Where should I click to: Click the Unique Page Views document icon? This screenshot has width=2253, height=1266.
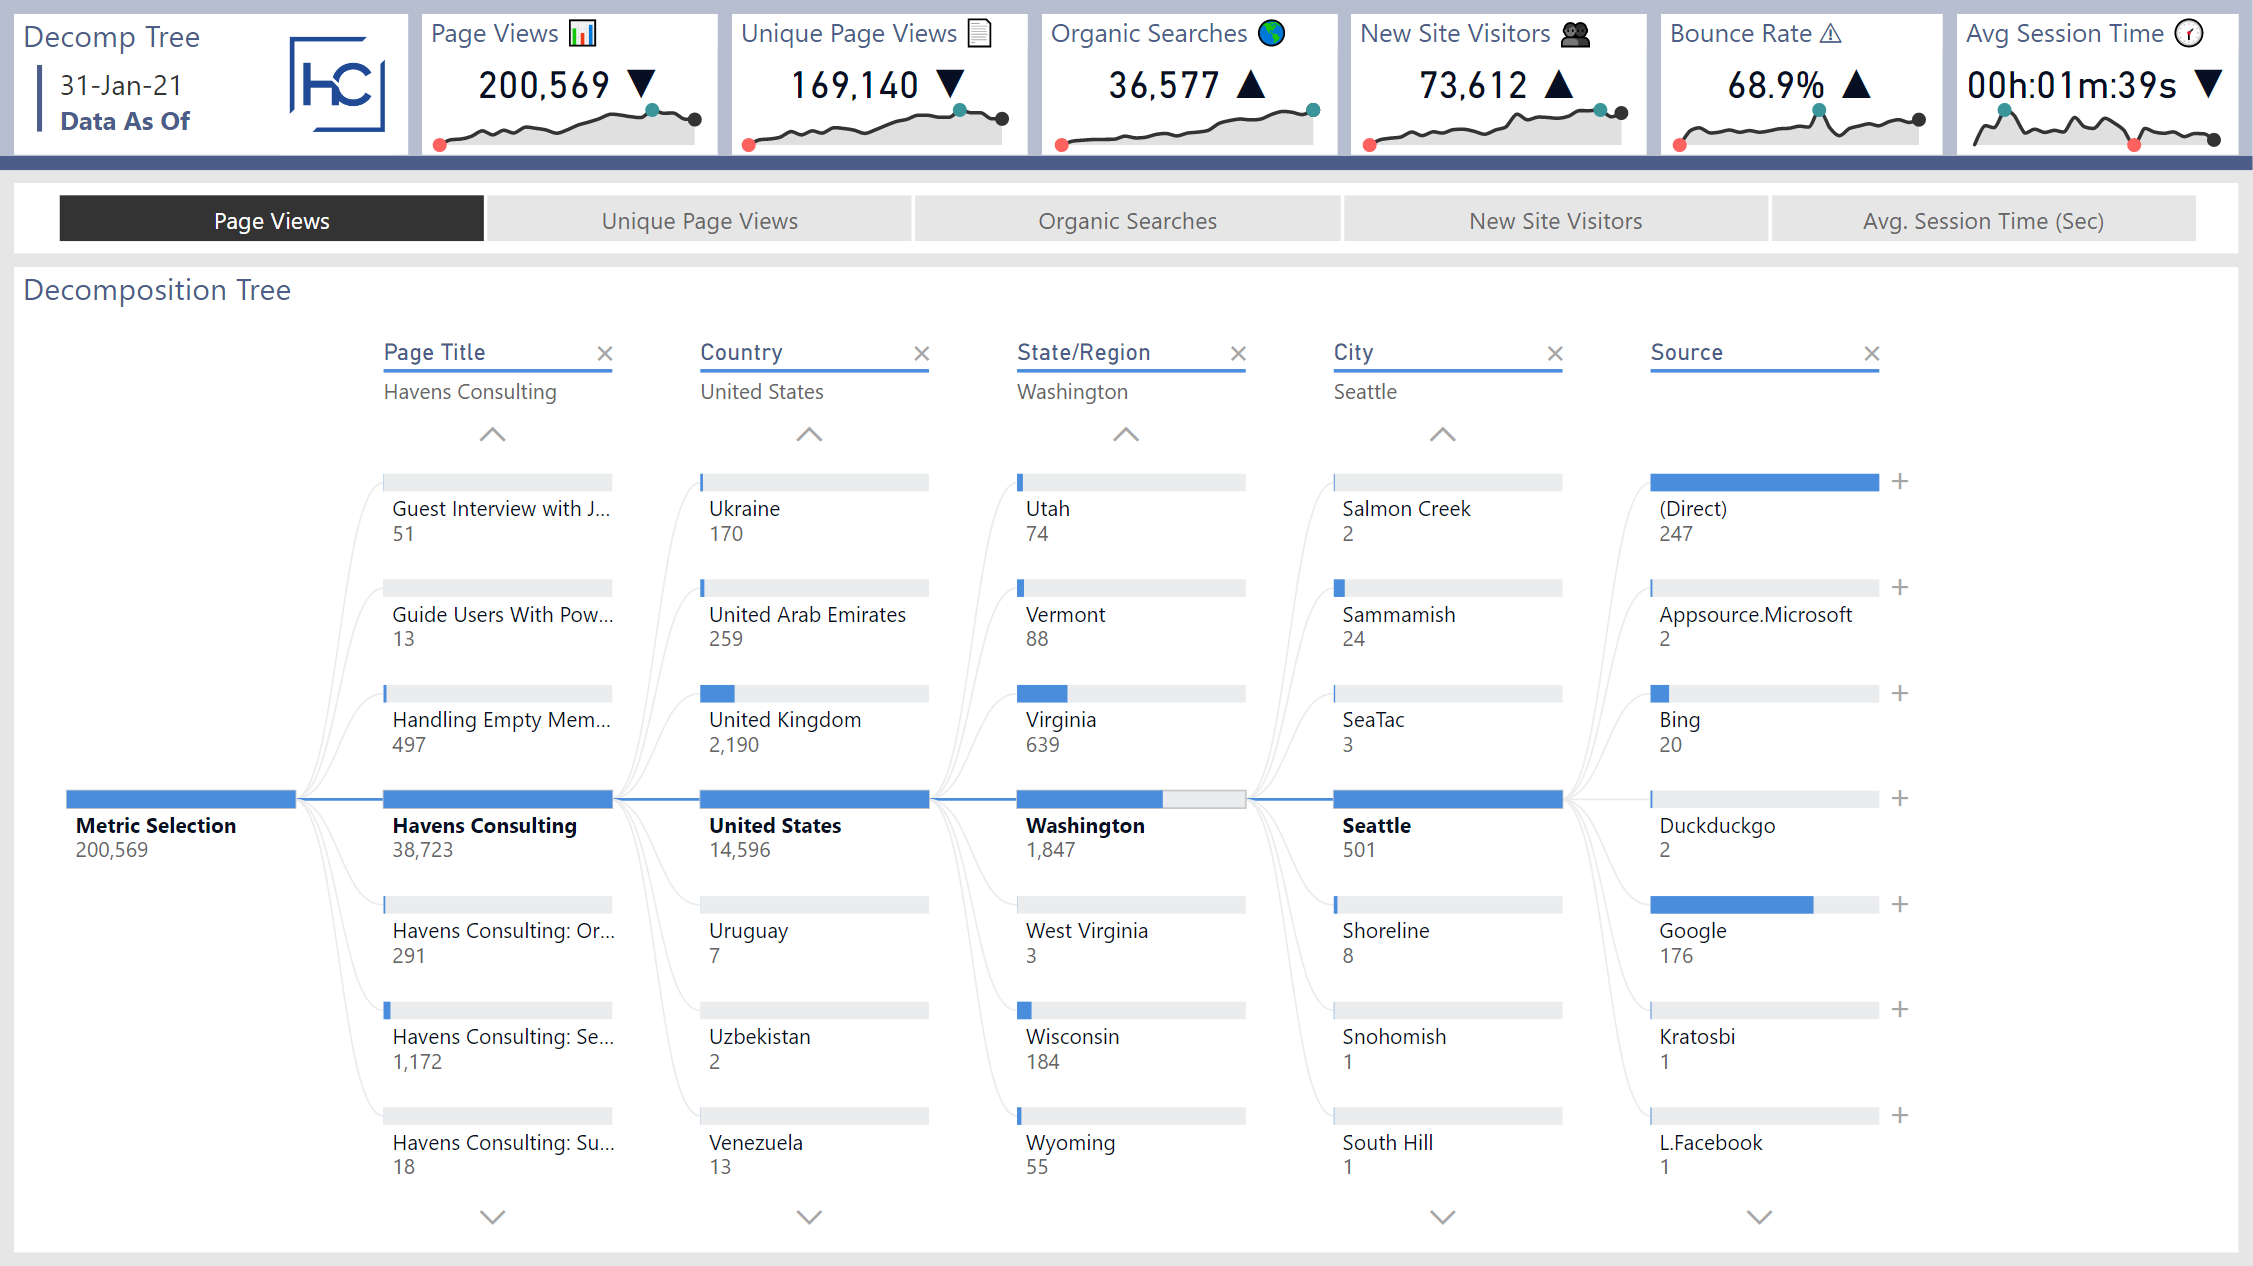(x=980, y=33)
